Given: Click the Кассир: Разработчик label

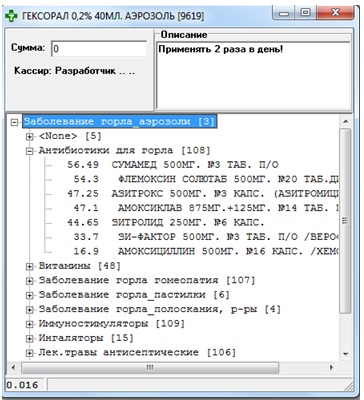Looking at the screenshot, I should click(74, 71).
